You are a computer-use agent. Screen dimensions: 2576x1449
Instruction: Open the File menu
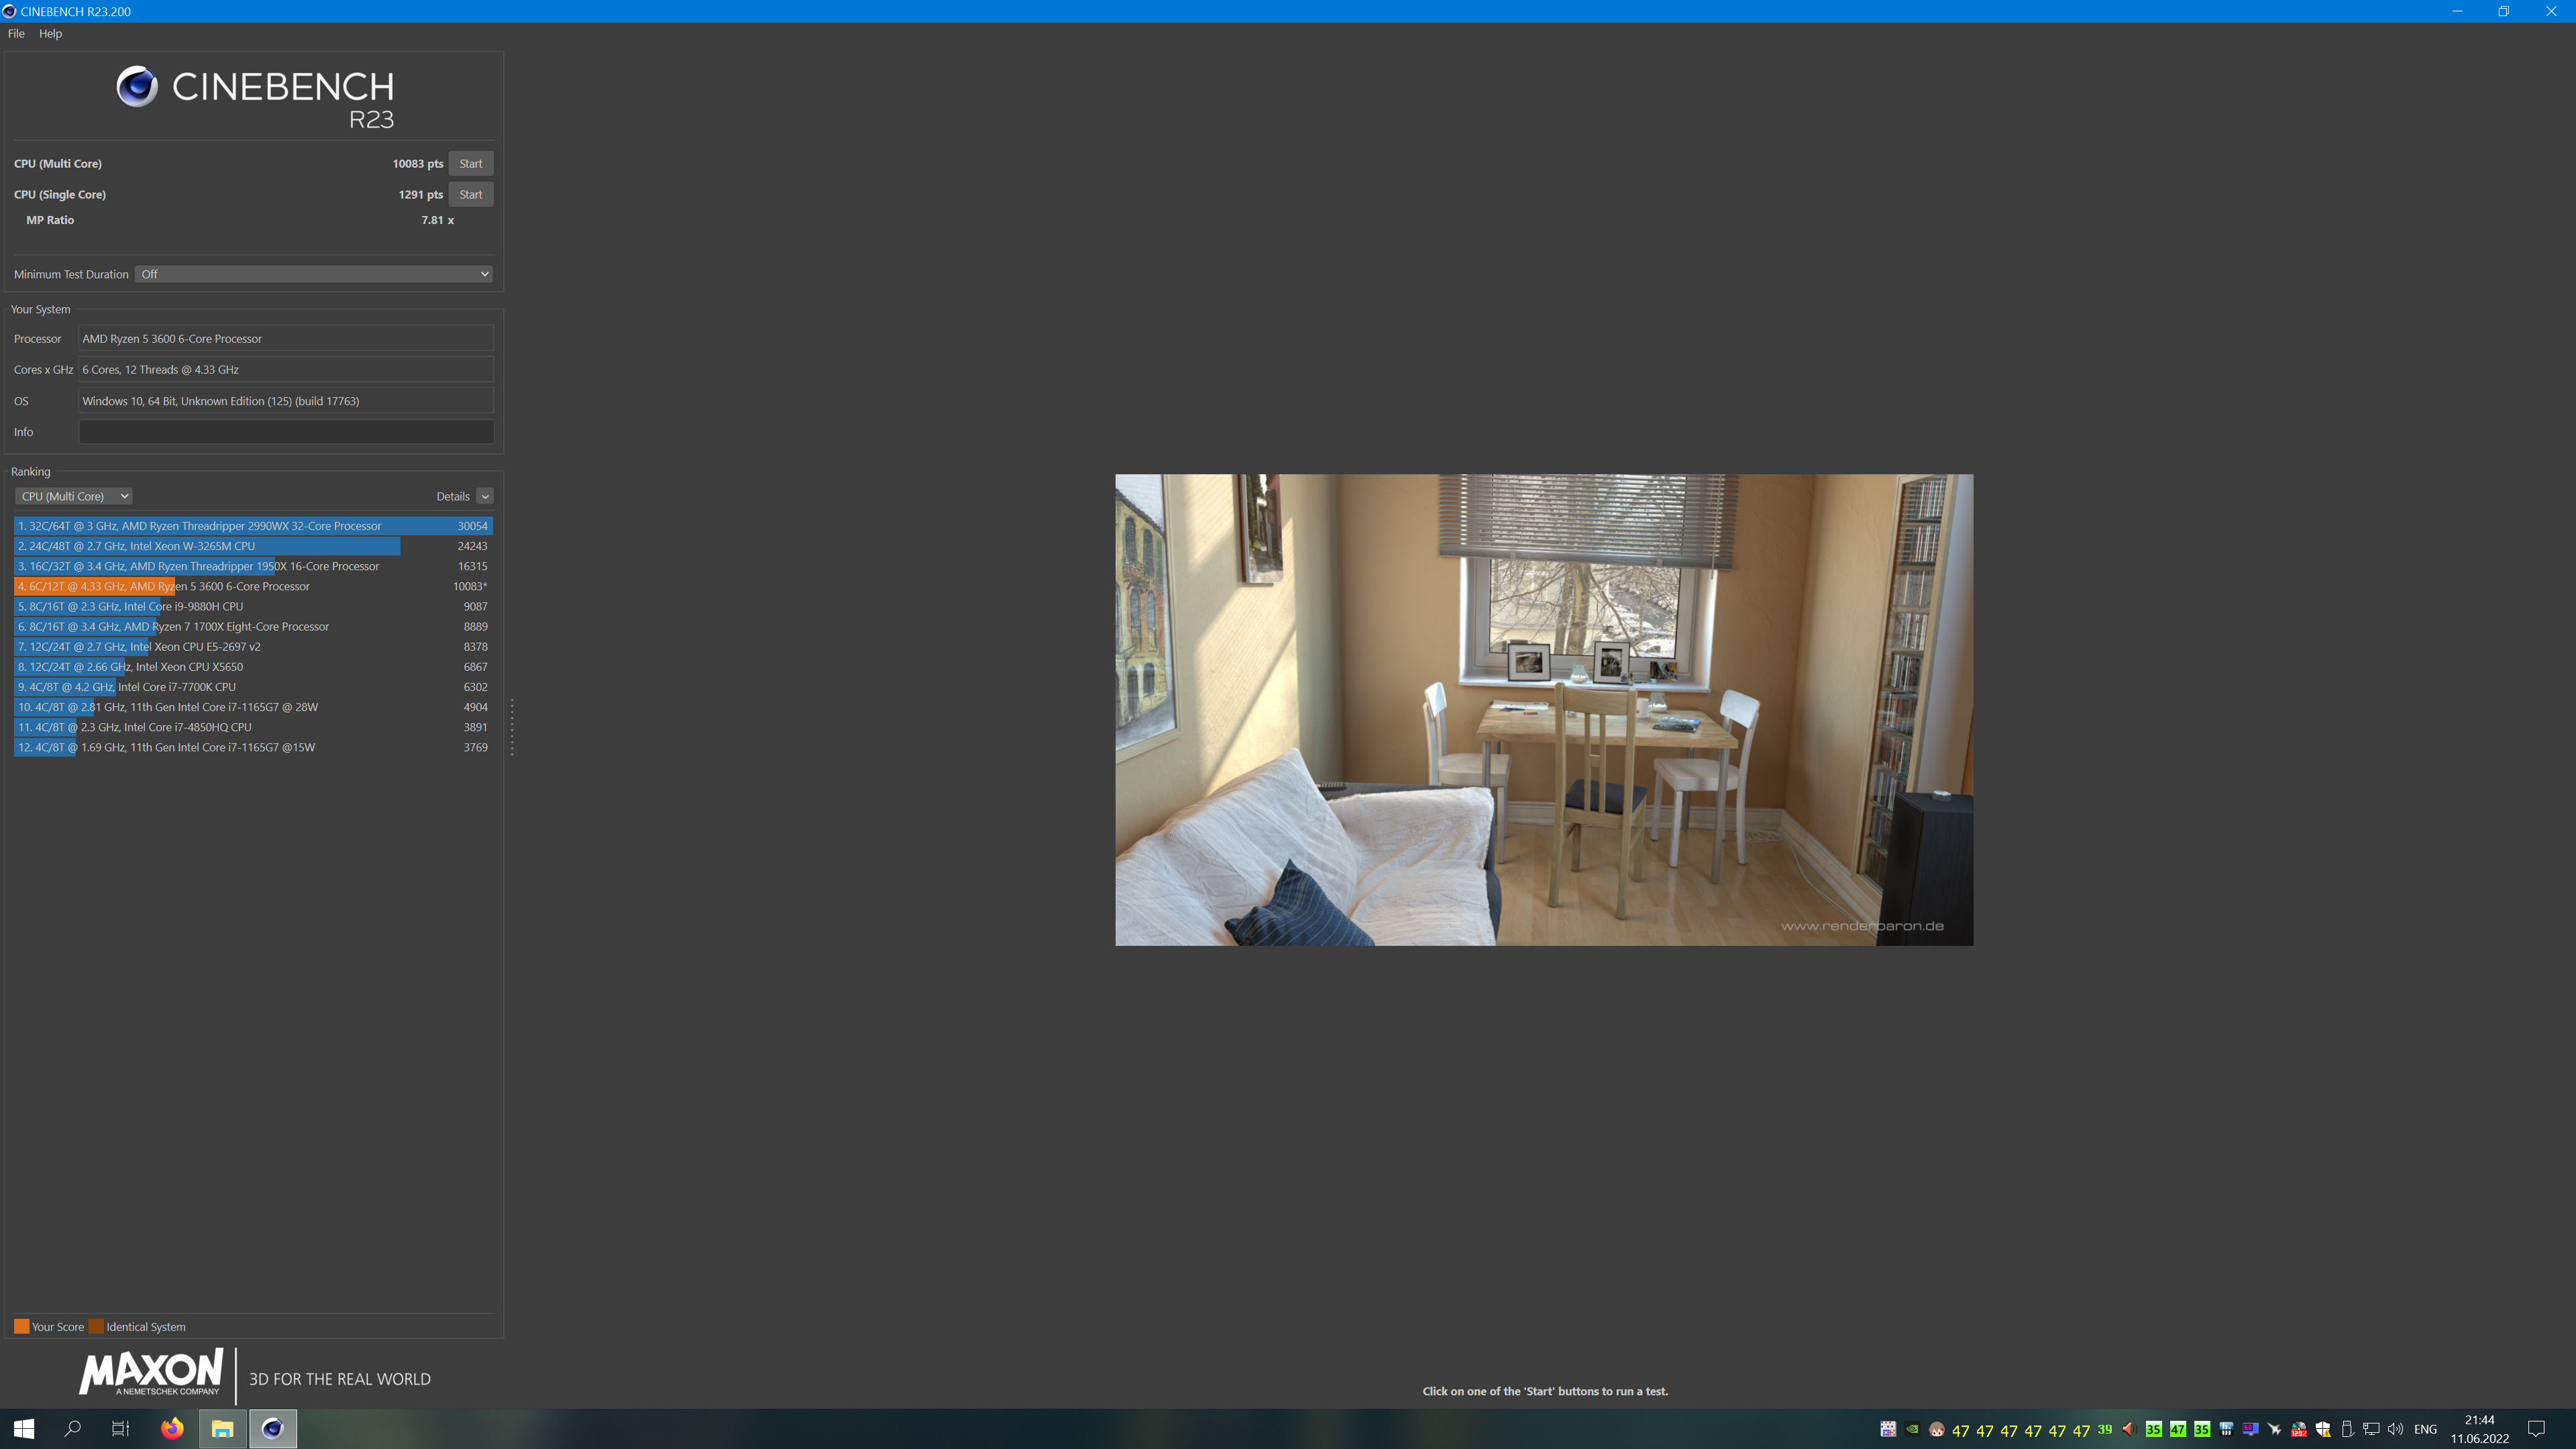[16, 34]
